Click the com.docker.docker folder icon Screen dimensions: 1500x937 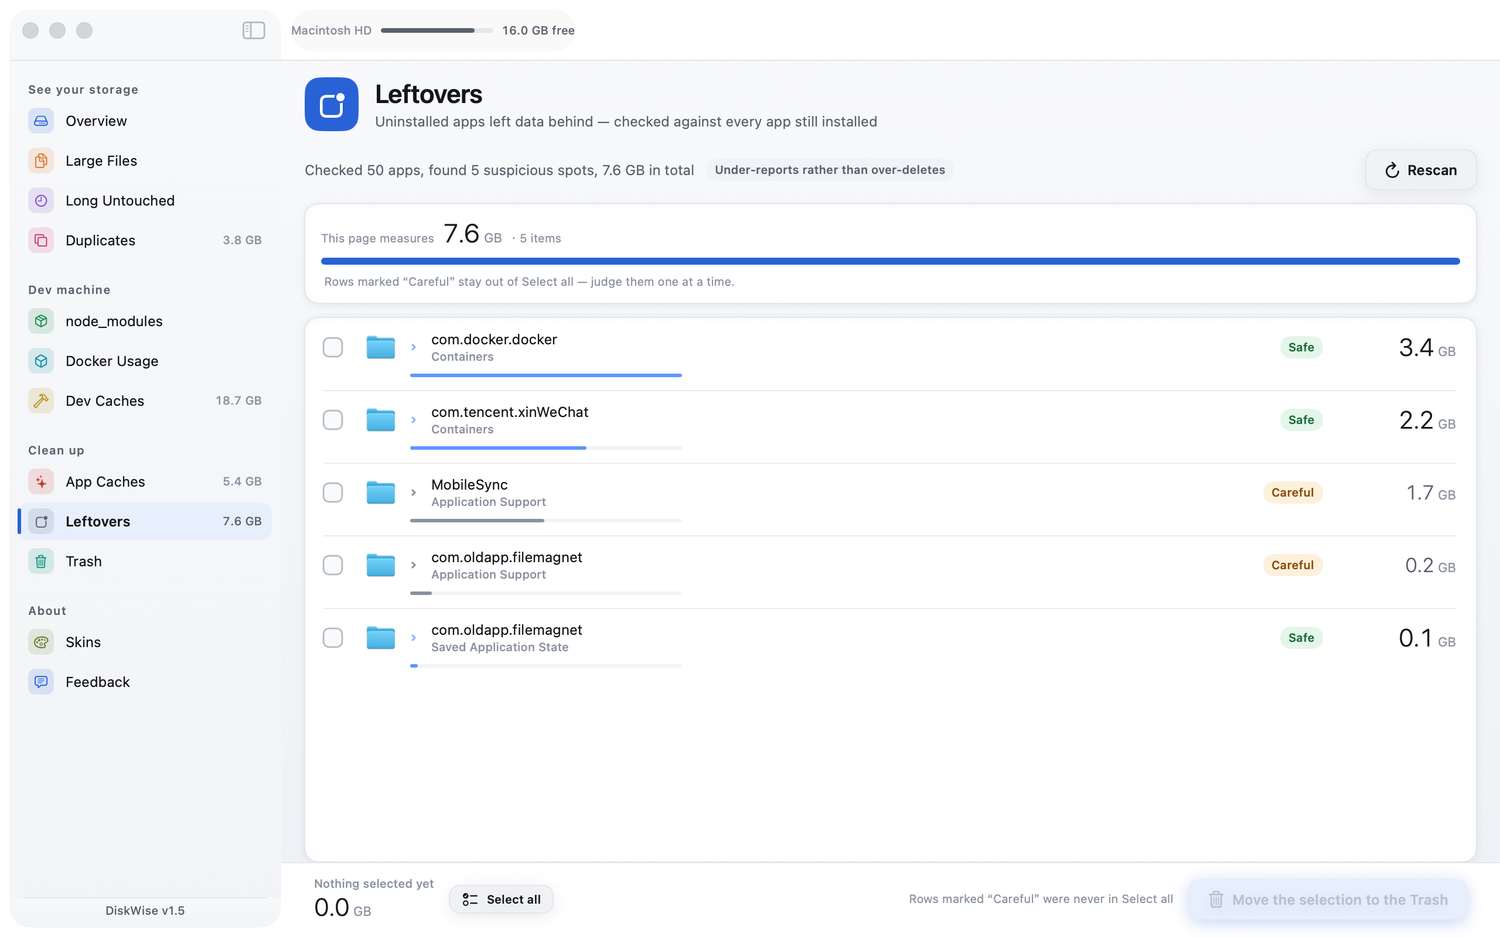click(x=381, y=347)
